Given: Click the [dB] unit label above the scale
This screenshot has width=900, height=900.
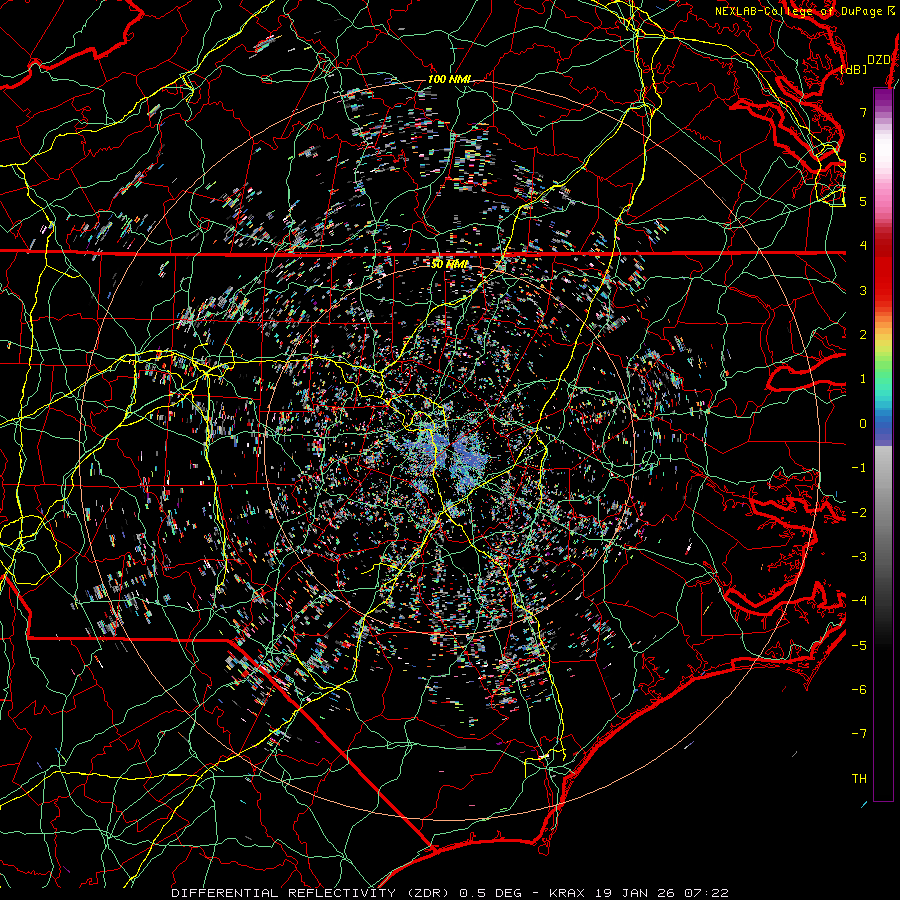Looking at the screenshot, I should tap(854, 69).
